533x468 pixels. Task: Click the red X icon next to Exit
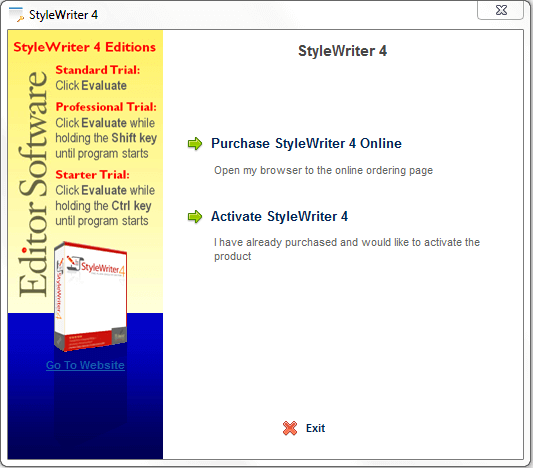tap(290, 428)
